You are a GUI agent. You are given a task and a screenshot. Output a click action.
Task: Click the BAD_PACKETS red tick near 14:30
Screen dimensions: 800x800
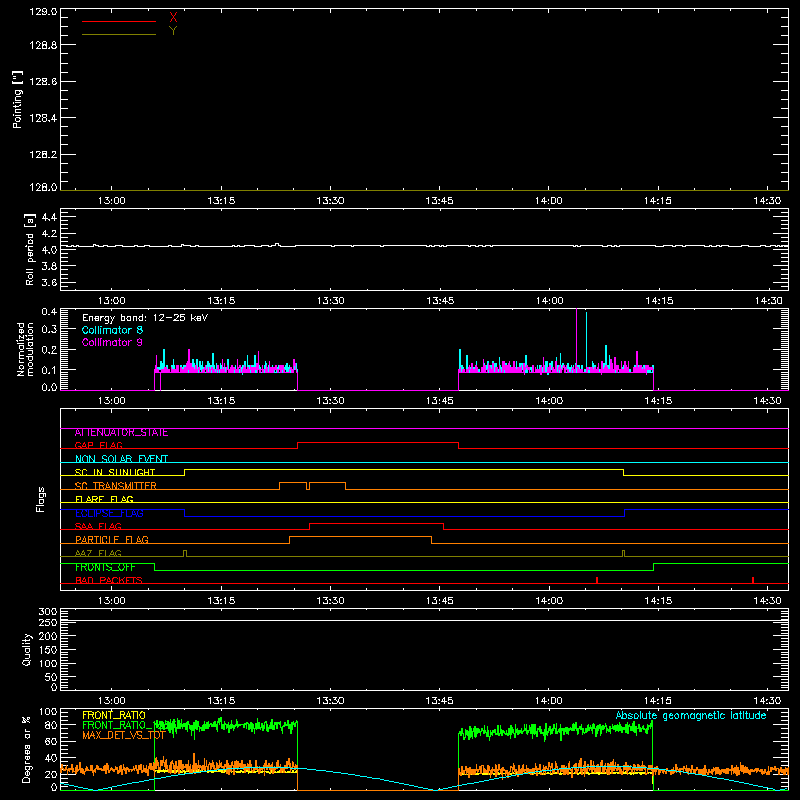[x=753, y=580]
